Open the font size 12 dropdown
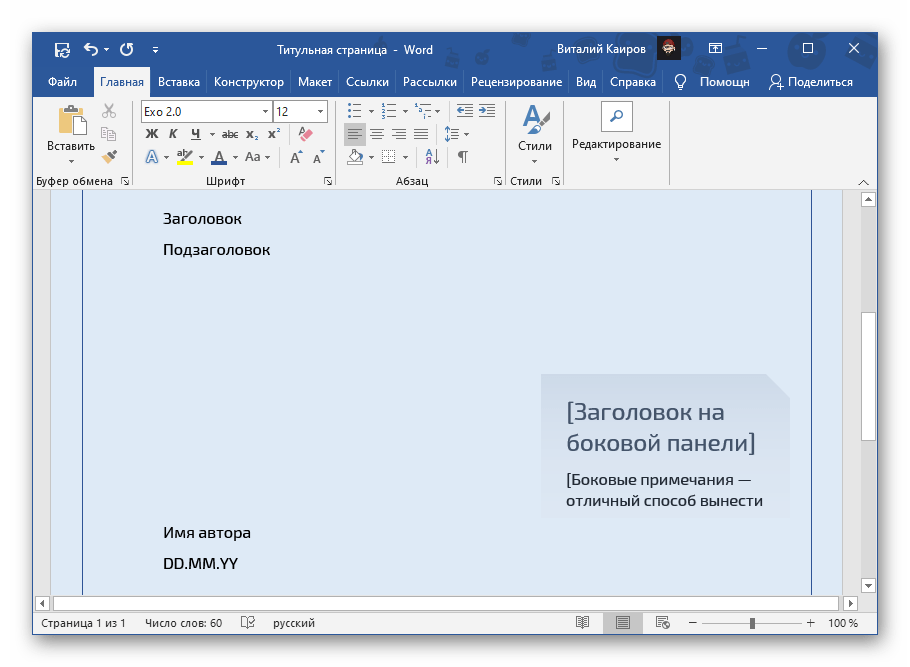 pos(320,112)
